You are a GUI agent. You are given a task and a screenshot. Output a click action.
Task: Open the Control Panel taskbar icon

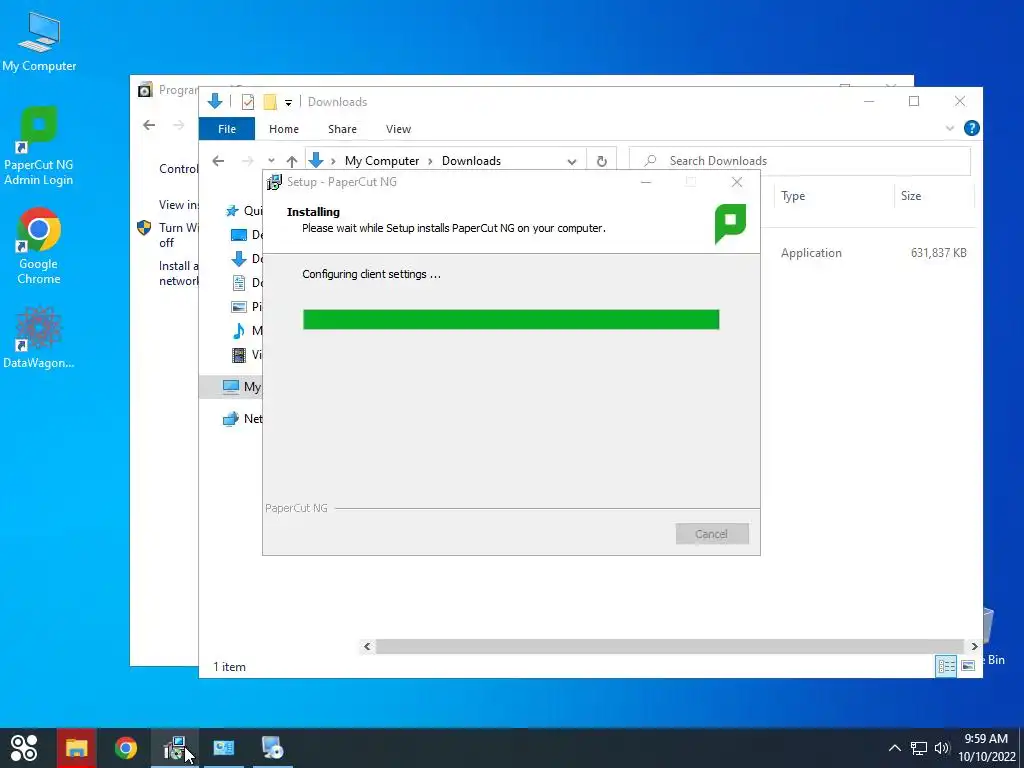click(223, 748)
